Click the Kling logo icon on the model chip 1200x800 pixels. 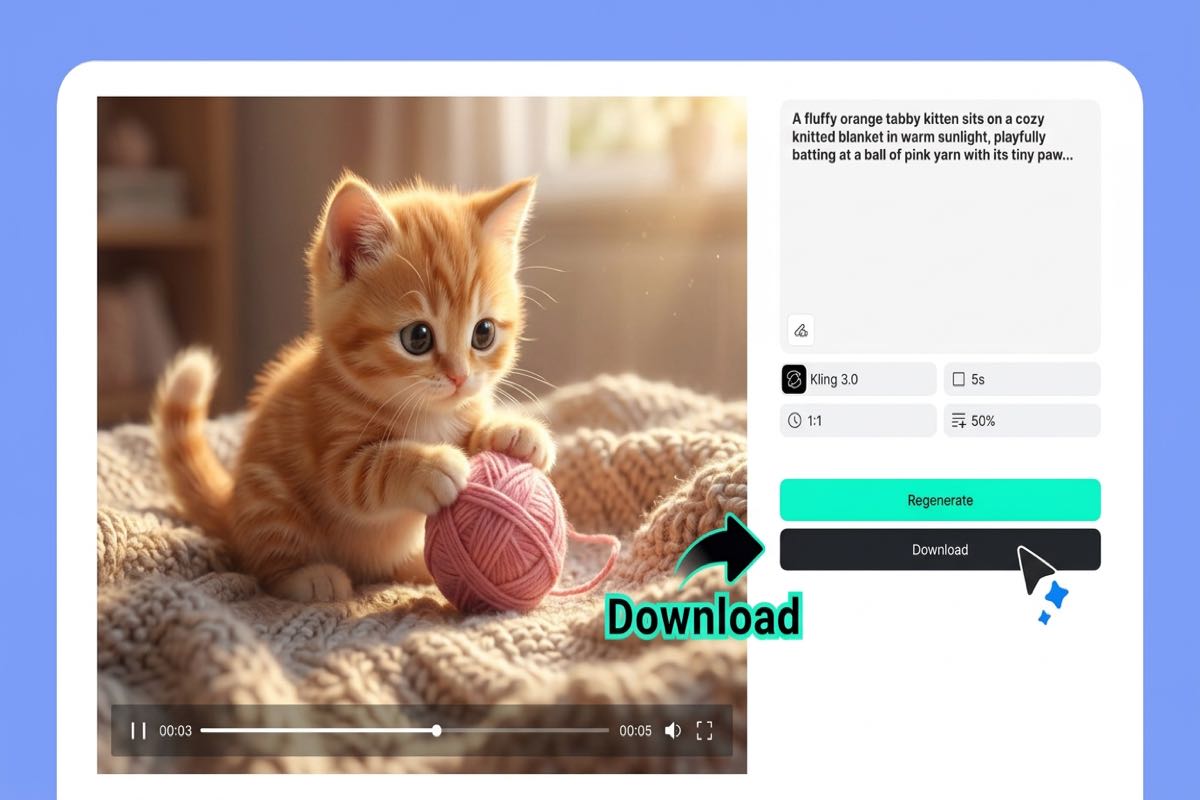(795, 378)
